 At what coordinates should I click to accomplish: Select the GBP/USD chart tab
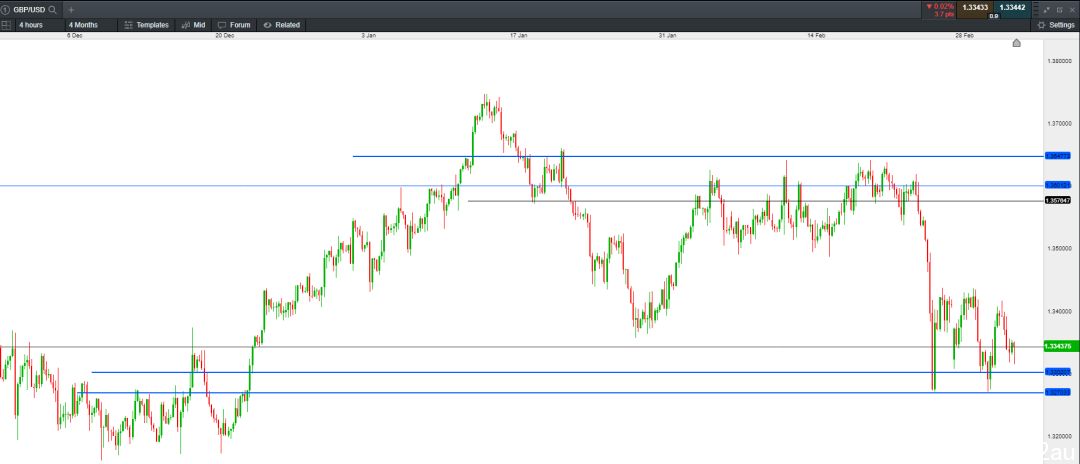29,10
